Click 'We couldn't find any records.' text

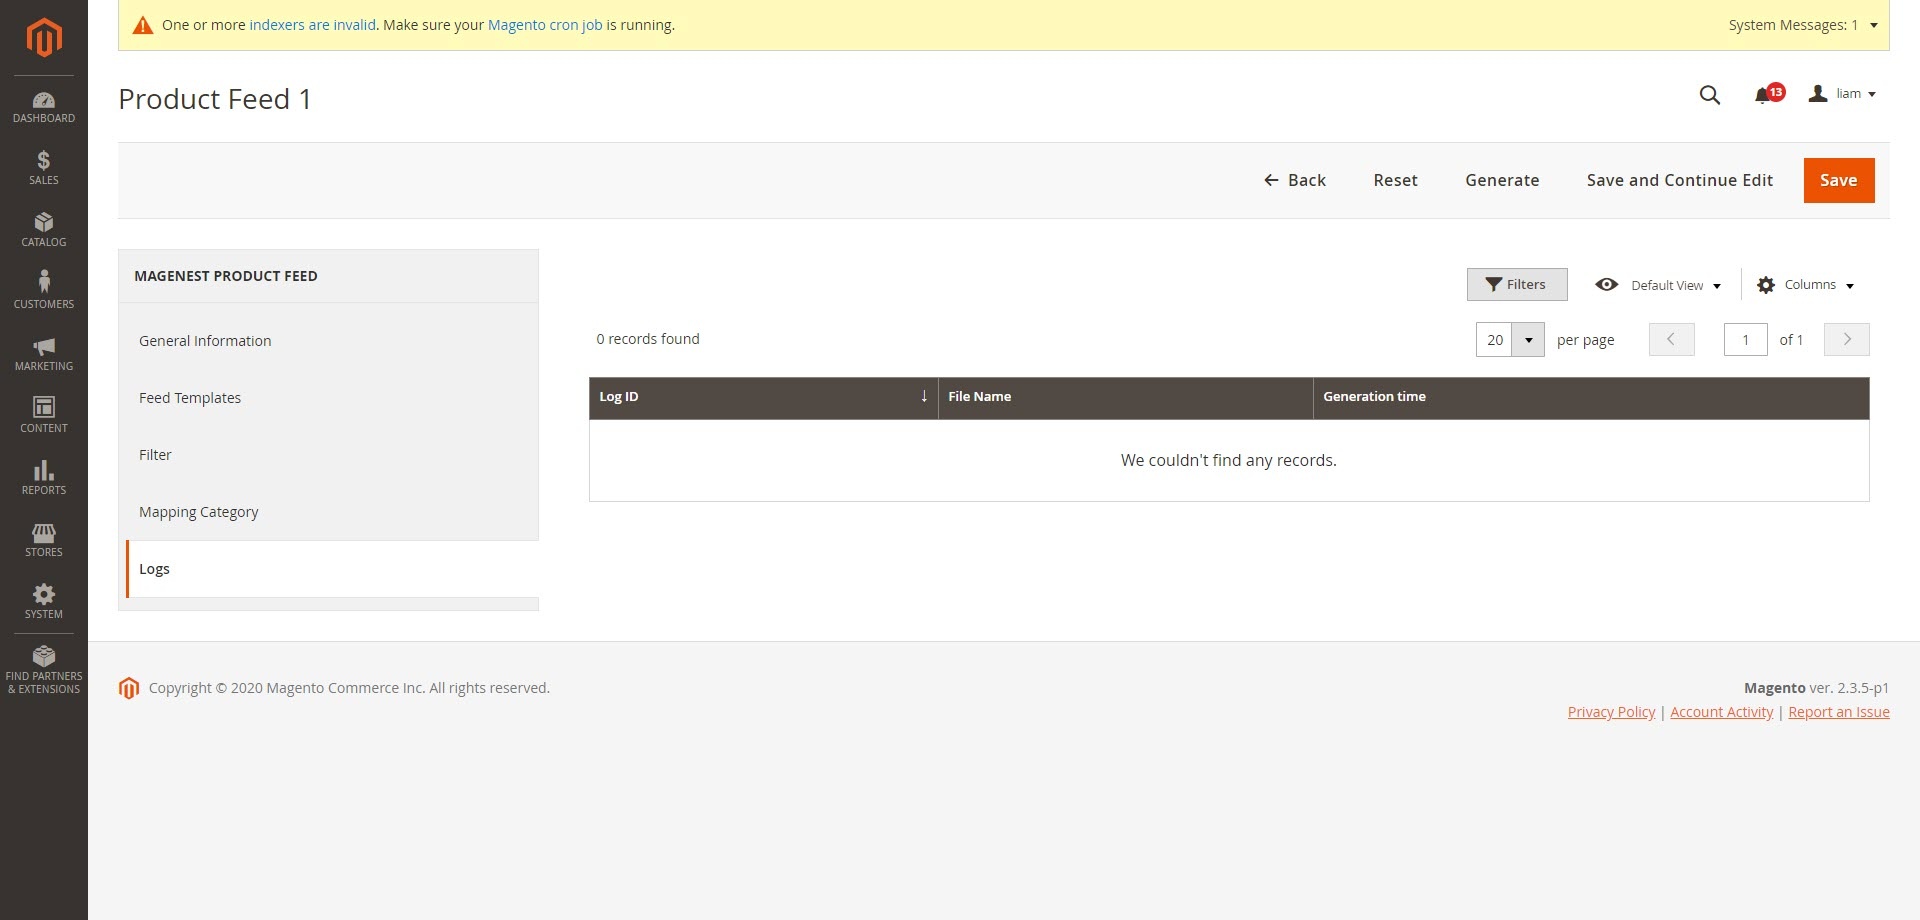tap(1228, 460)
